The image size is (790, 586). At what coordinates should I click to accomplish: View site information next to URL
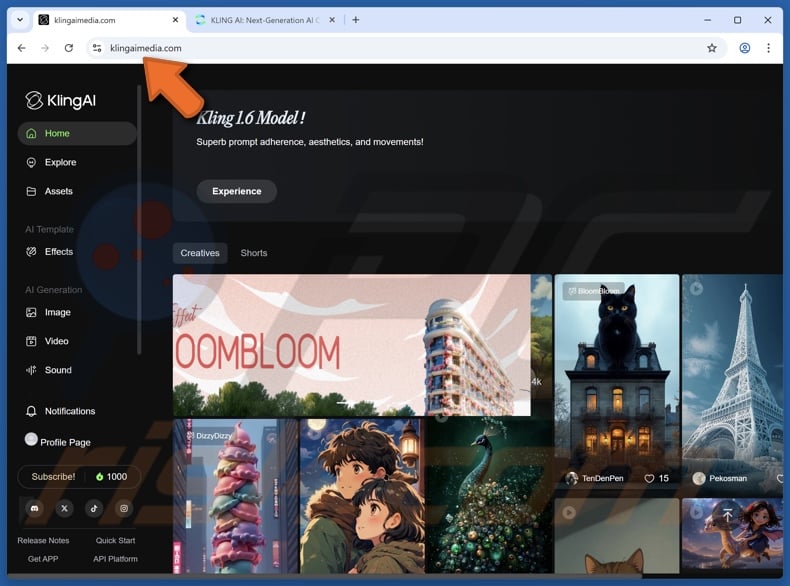(x=96, y=48)
